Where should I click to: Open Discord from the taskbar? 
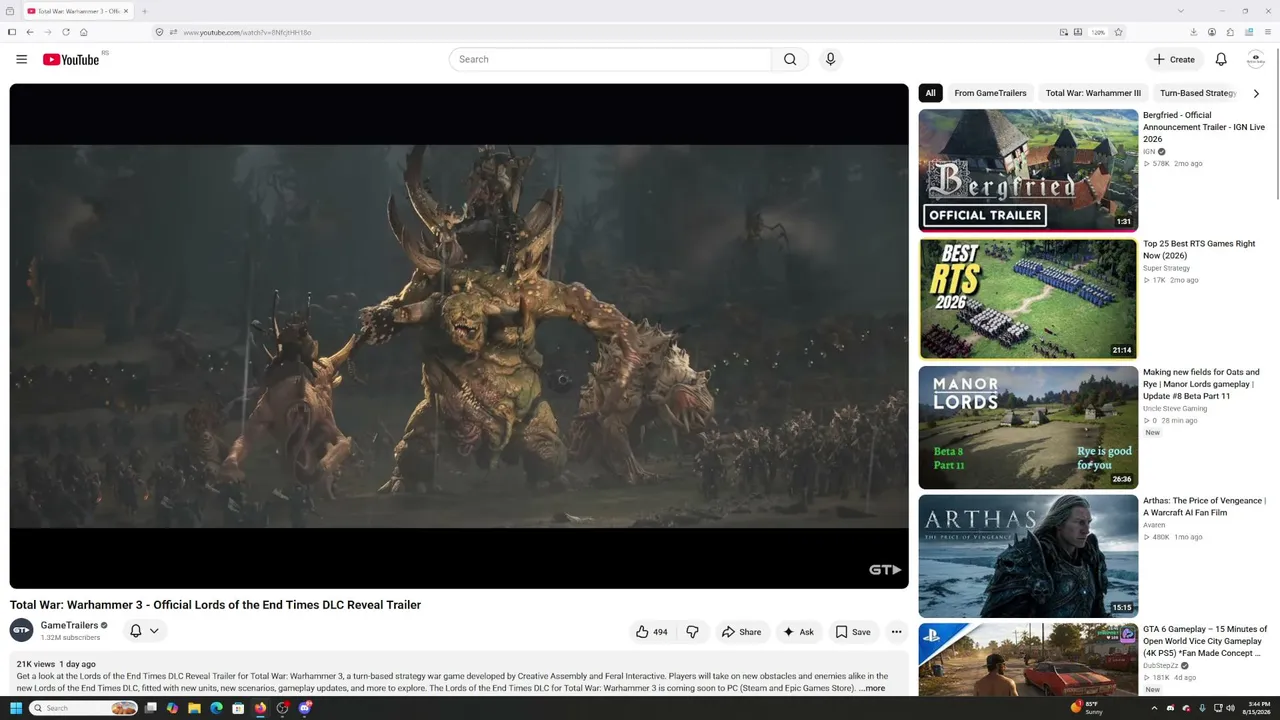coord(305,708)
